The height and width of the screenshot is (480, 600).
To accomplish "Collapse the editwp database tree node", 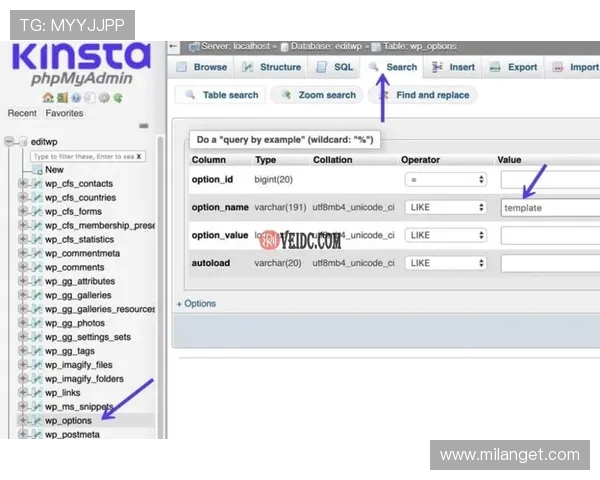I will coord(10,142).
